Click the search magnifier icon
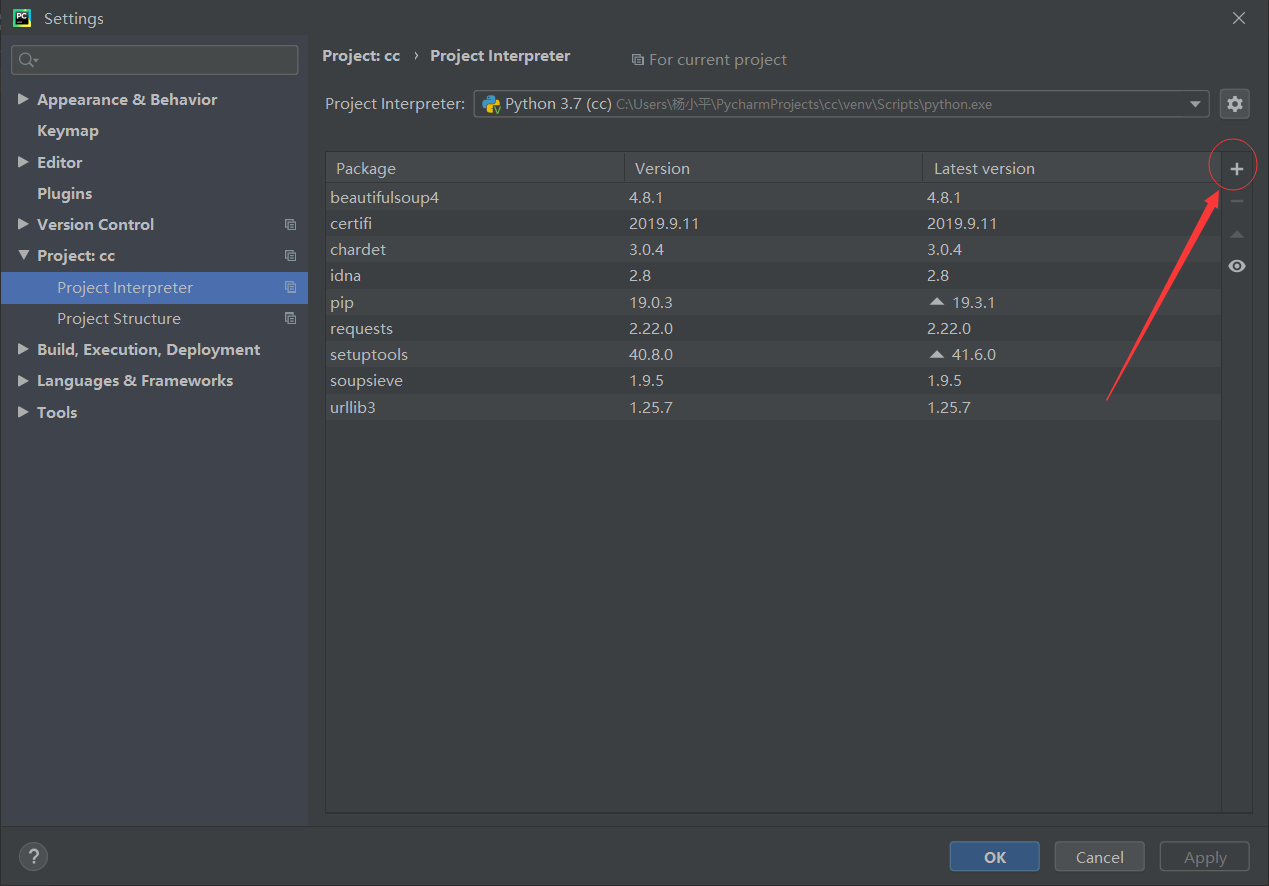 tap(28, 60)
